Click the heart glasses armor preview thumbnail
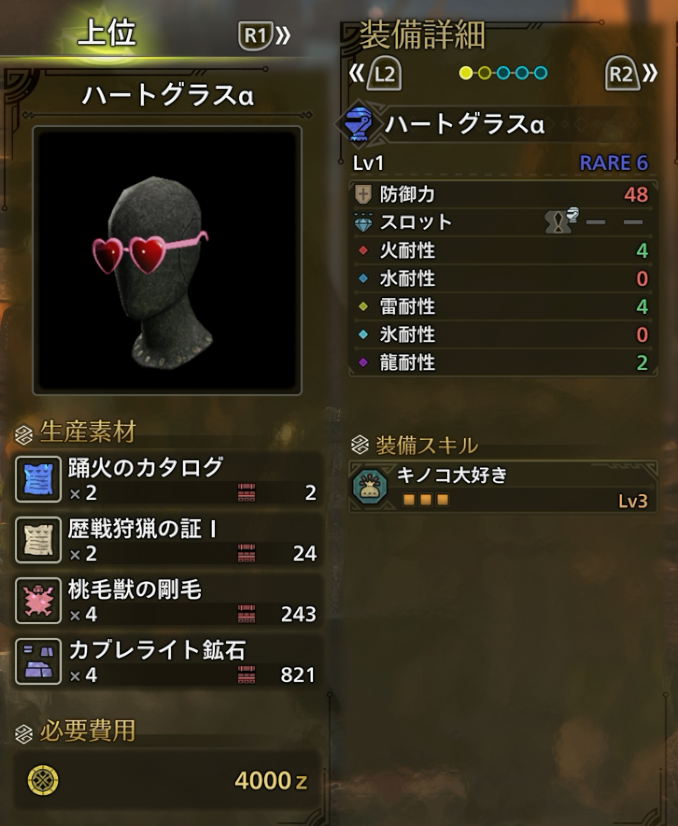This screenshot has width=678, height=826. tap(167, 260)
